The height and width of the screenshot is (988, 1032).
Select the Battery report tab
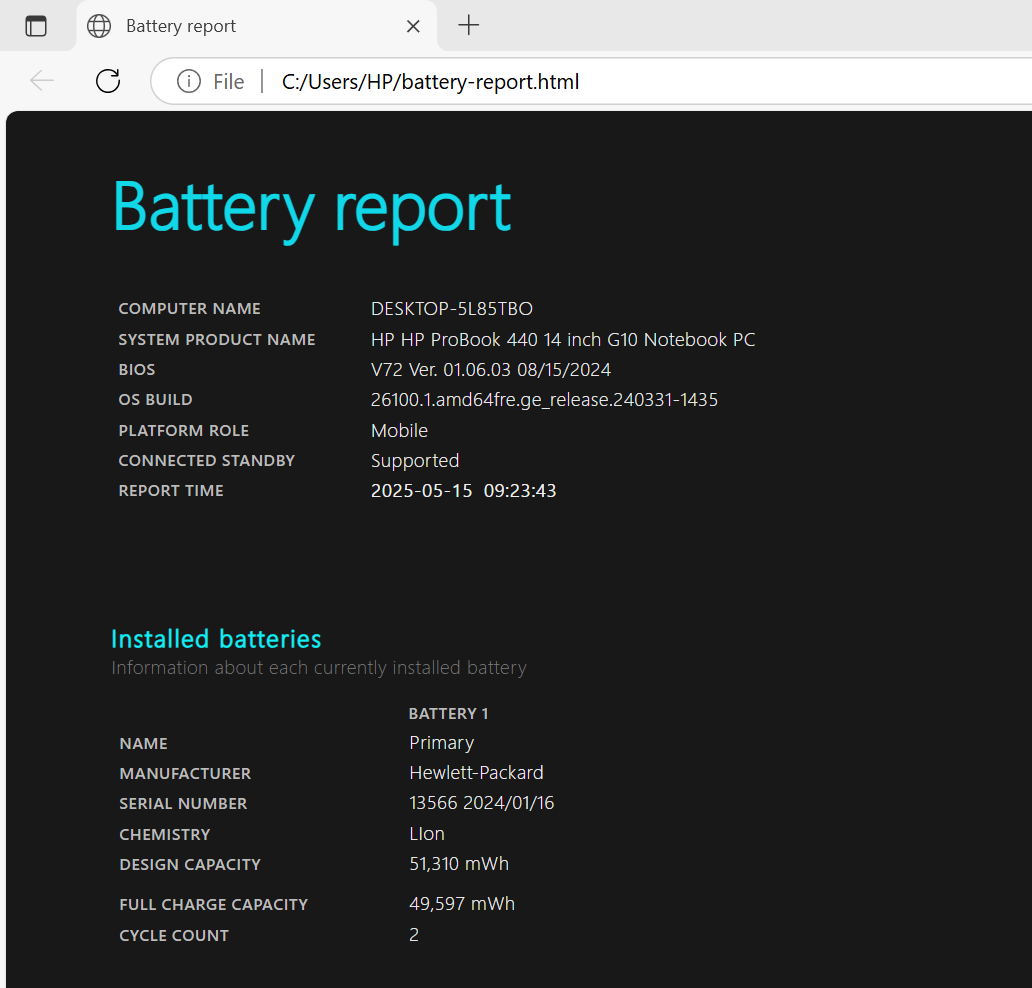coord(240,26)
